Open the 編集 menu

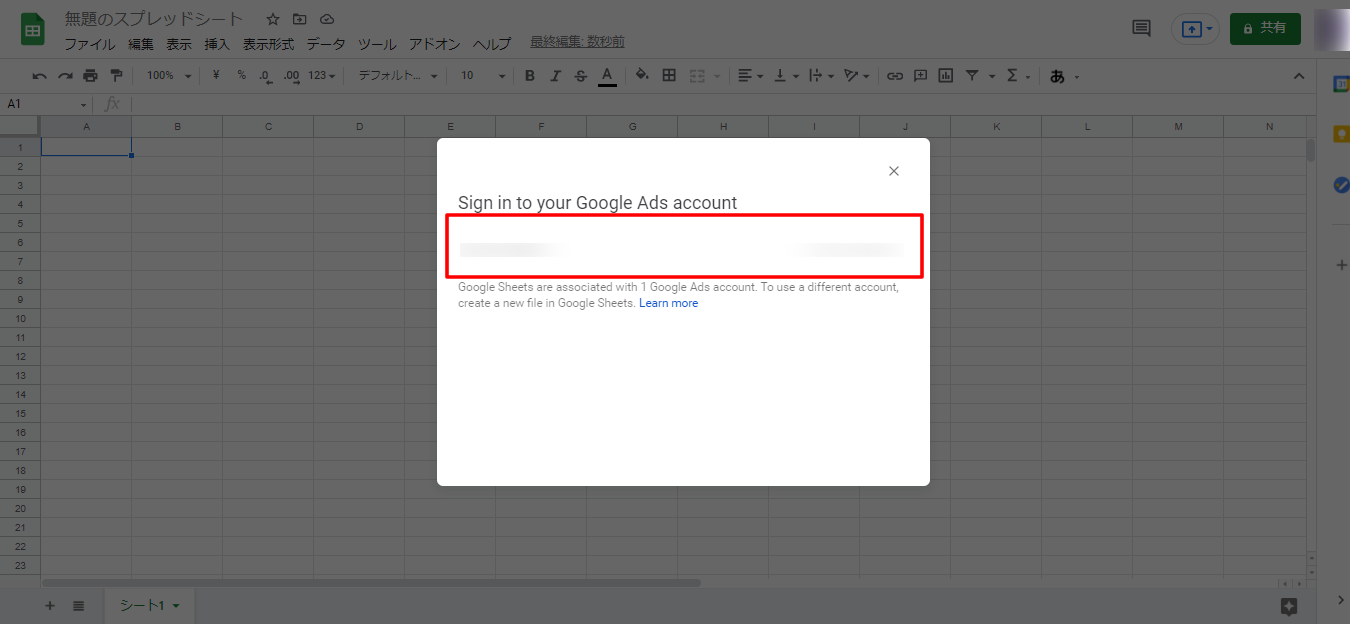141,44
